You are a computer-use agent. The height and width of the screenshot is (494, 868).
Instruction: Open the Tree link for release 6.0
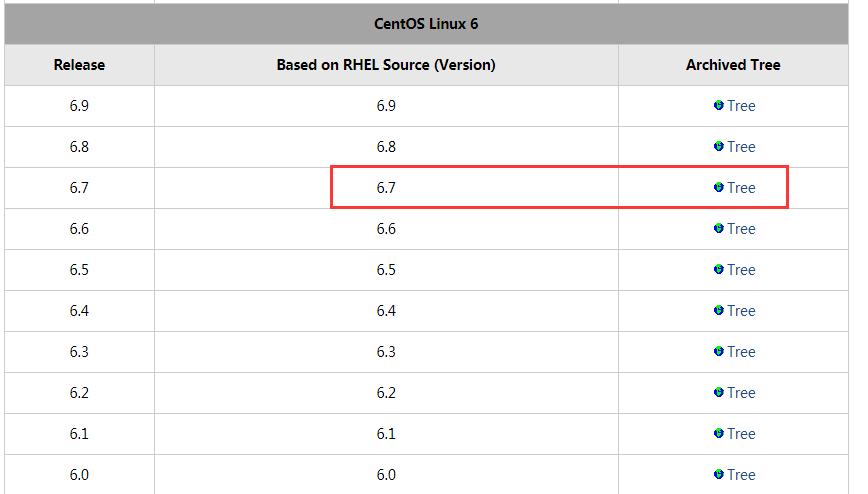click(x=741, y=475)
